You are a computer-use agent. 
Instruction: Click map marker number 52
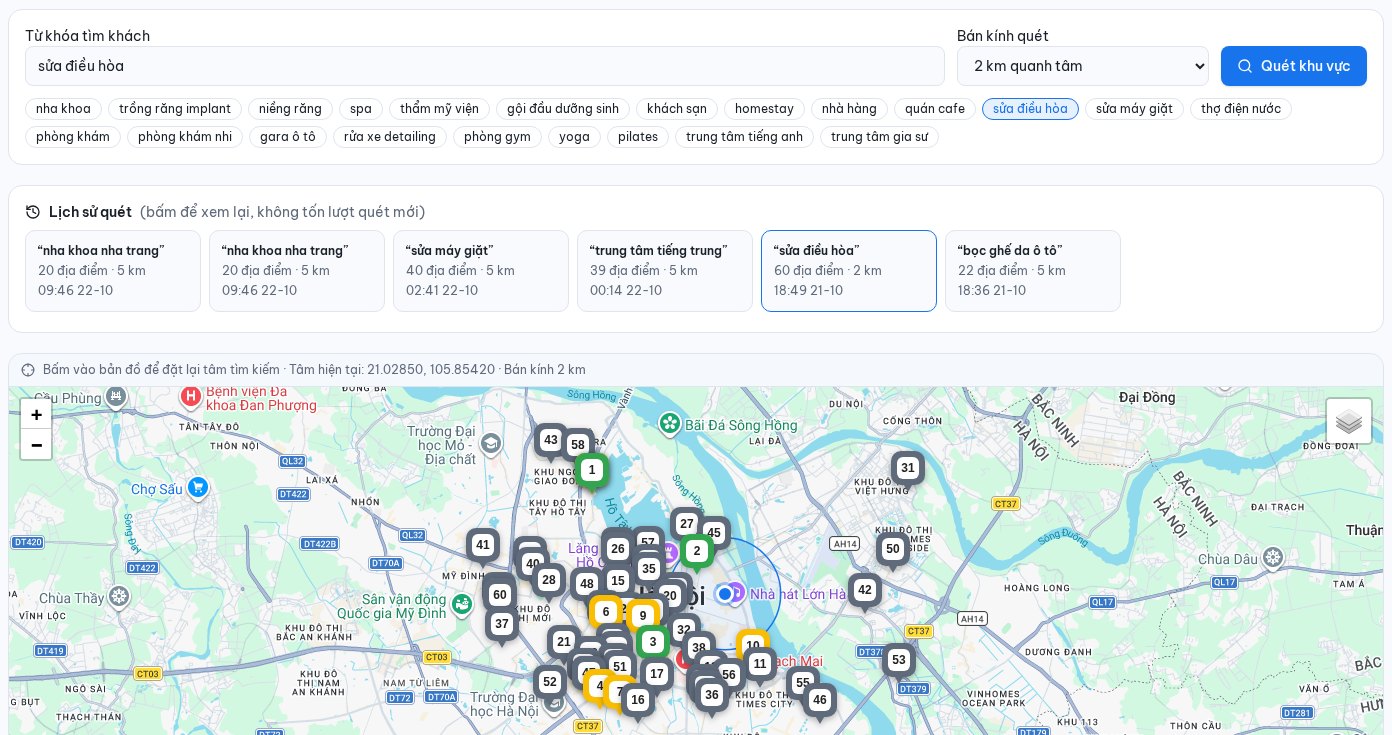[x=550, y=682]
